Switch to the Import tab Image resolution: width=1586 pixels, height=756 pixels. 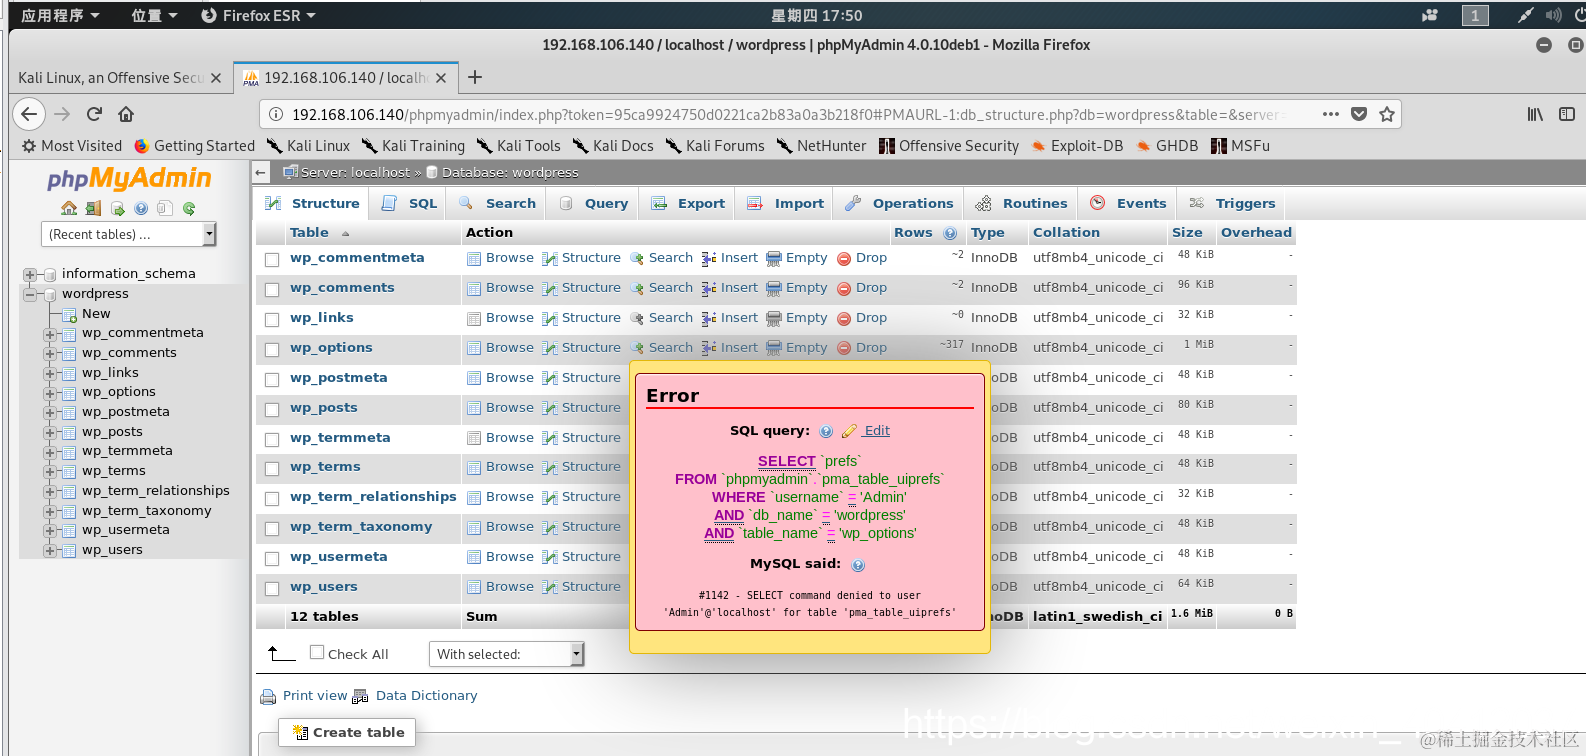785,203
